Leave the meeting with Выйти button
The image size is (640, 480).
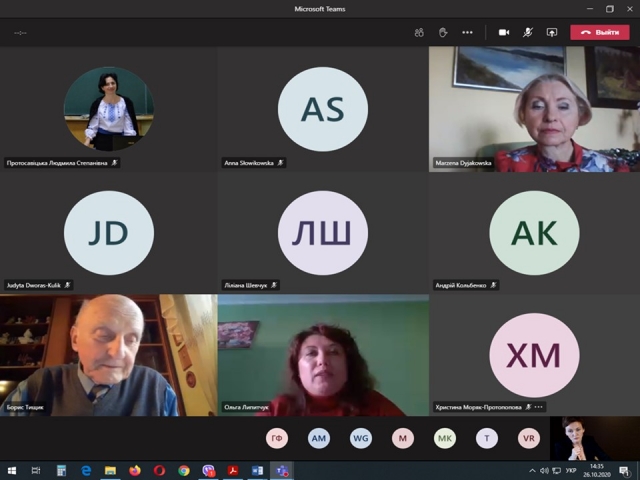click(600, 32)
